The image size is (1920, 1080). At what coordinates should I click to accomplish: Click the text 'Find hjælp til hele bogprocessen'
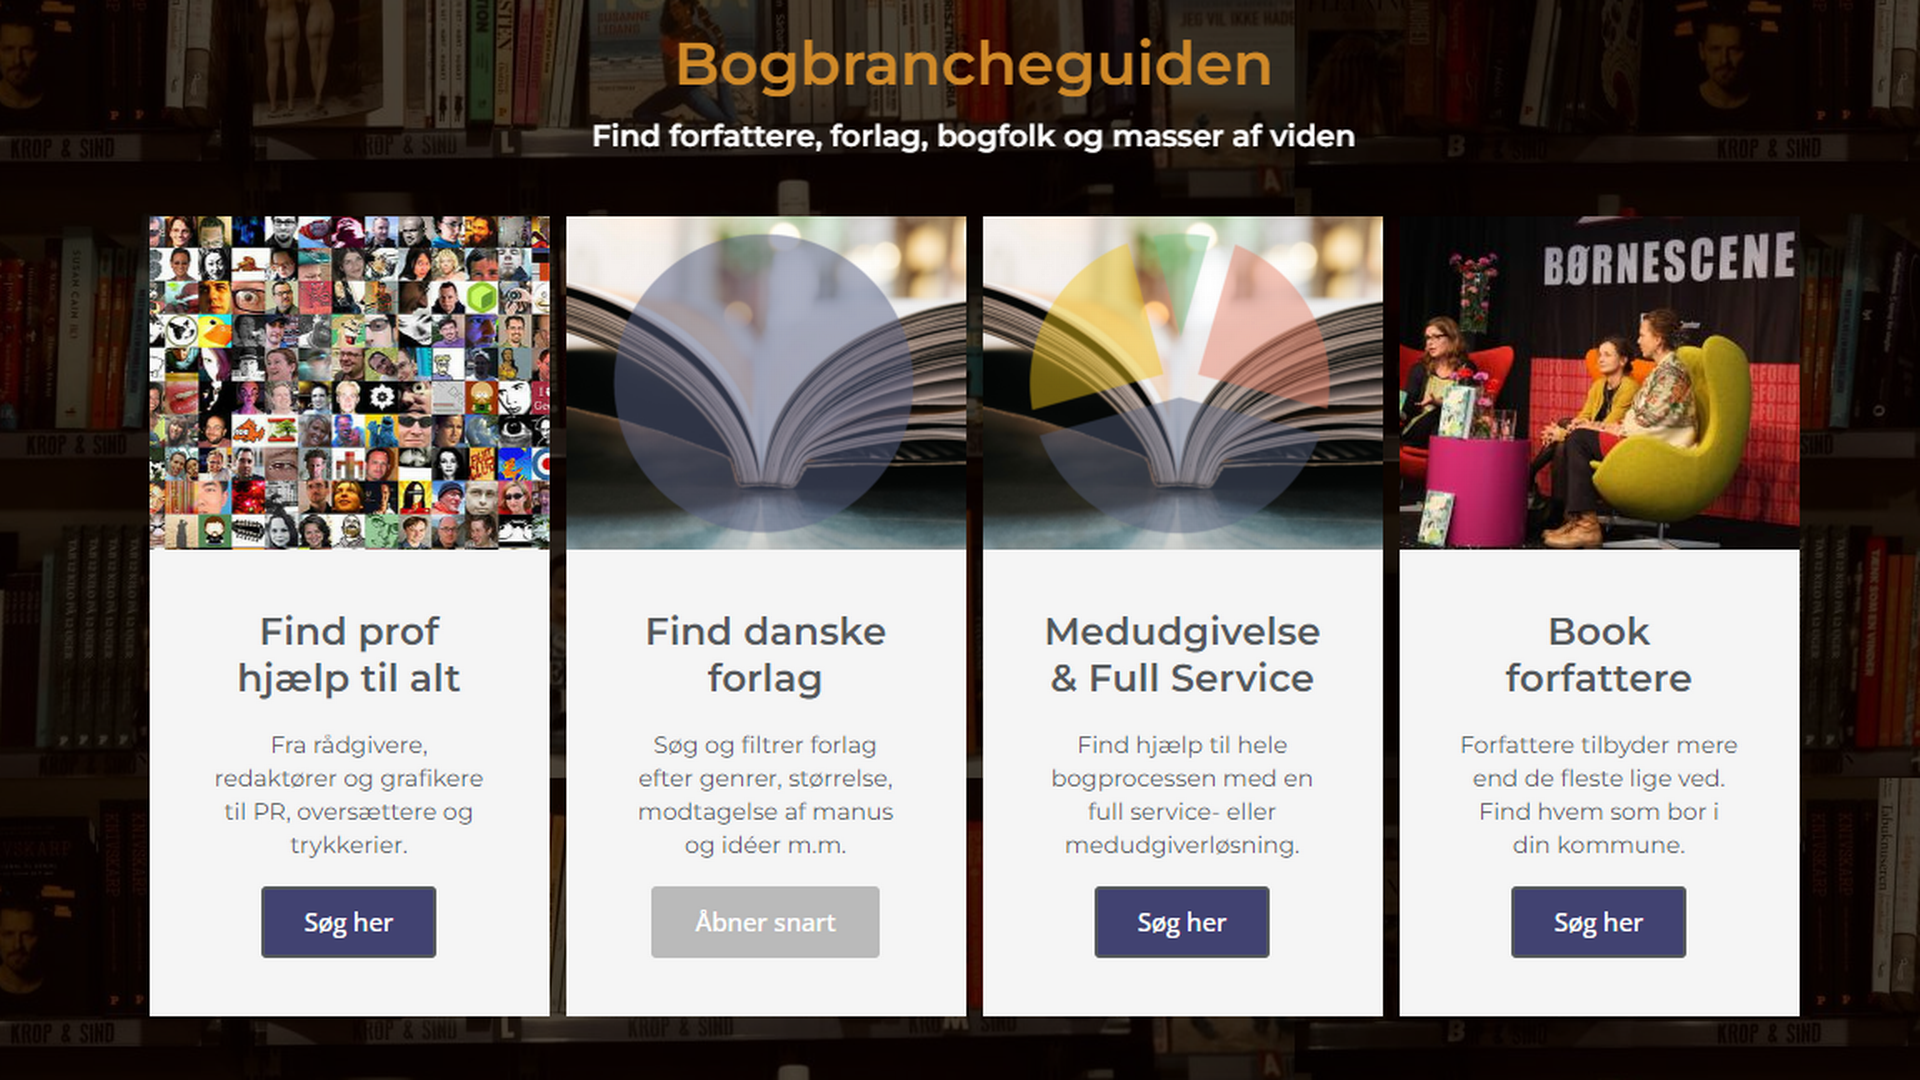[1182, 762]
